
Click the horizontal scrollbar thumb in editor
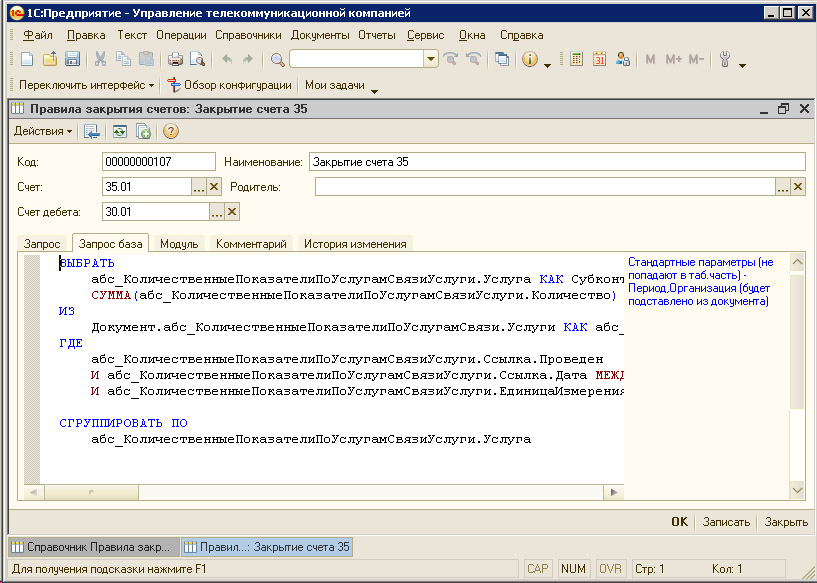[x=91, y=492]
